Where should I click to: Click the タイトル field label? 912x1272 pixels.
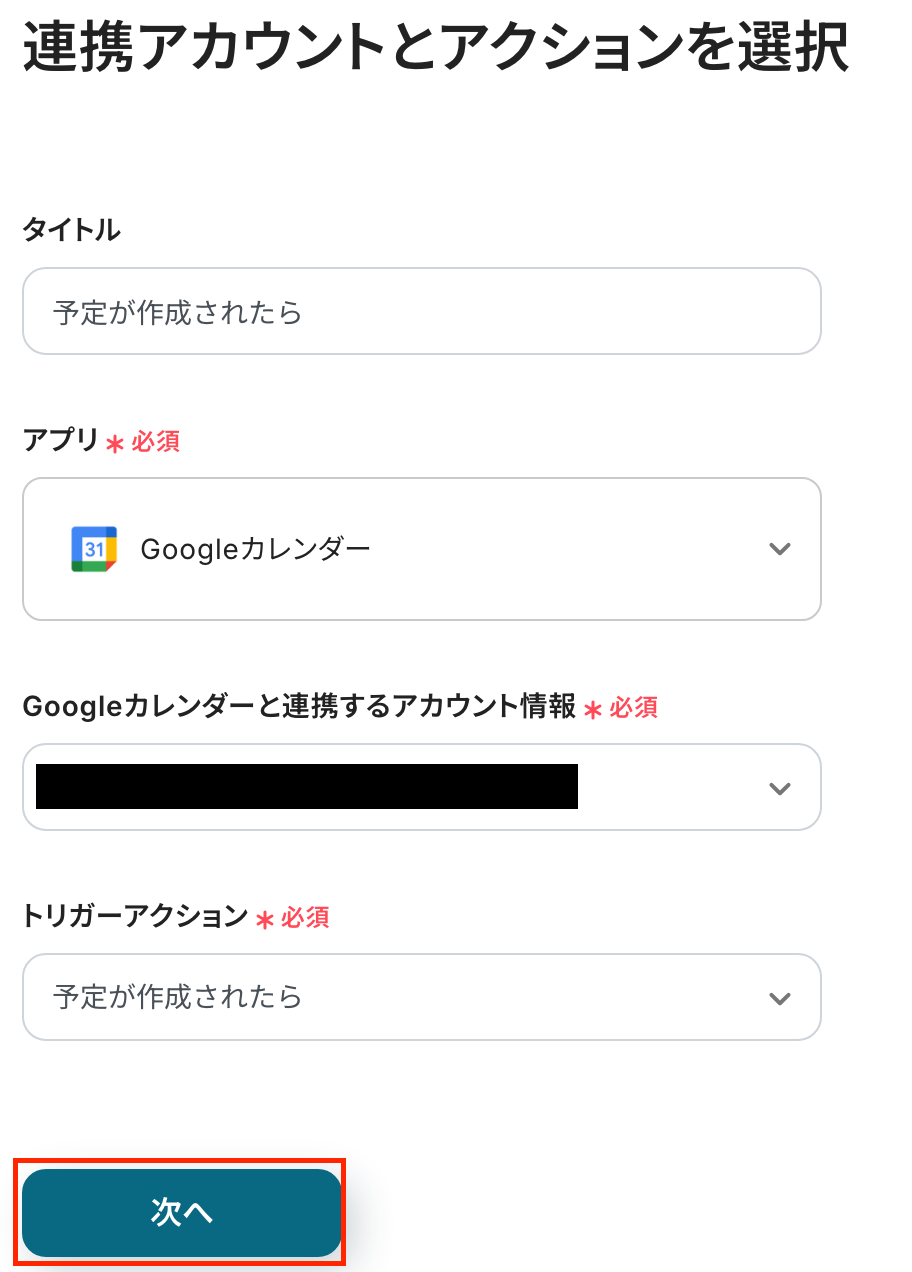point(71,230)
